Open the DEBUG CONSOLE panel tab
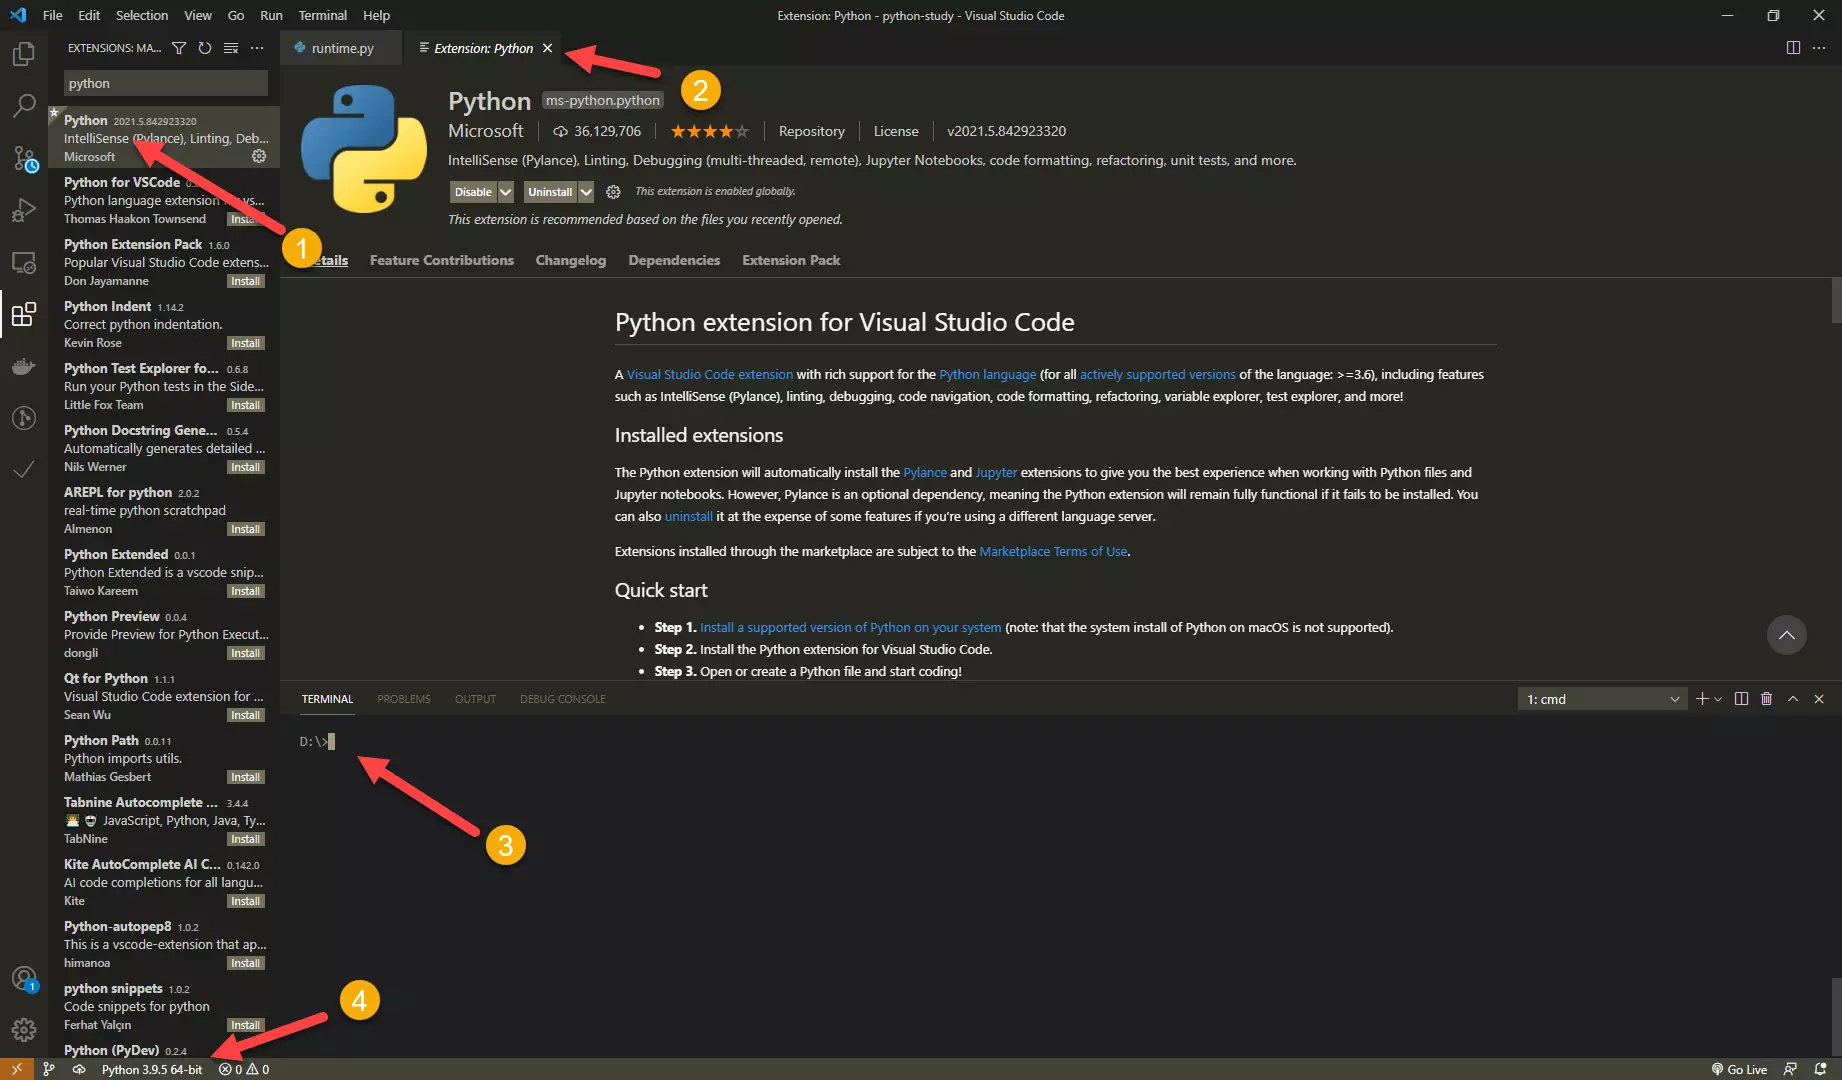1842x1080 pixels. pyautogui.click(x=563, y=699)
